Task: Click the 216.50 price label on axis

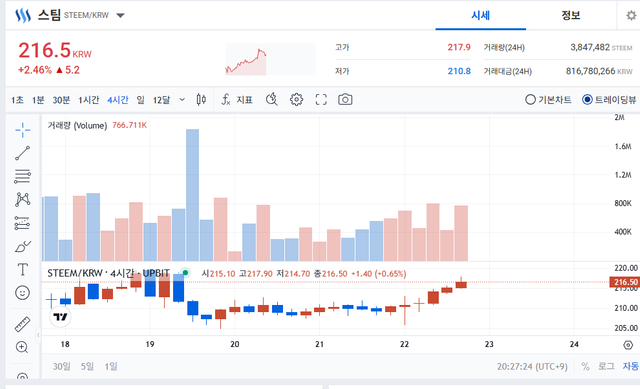Action: point(624,282)
